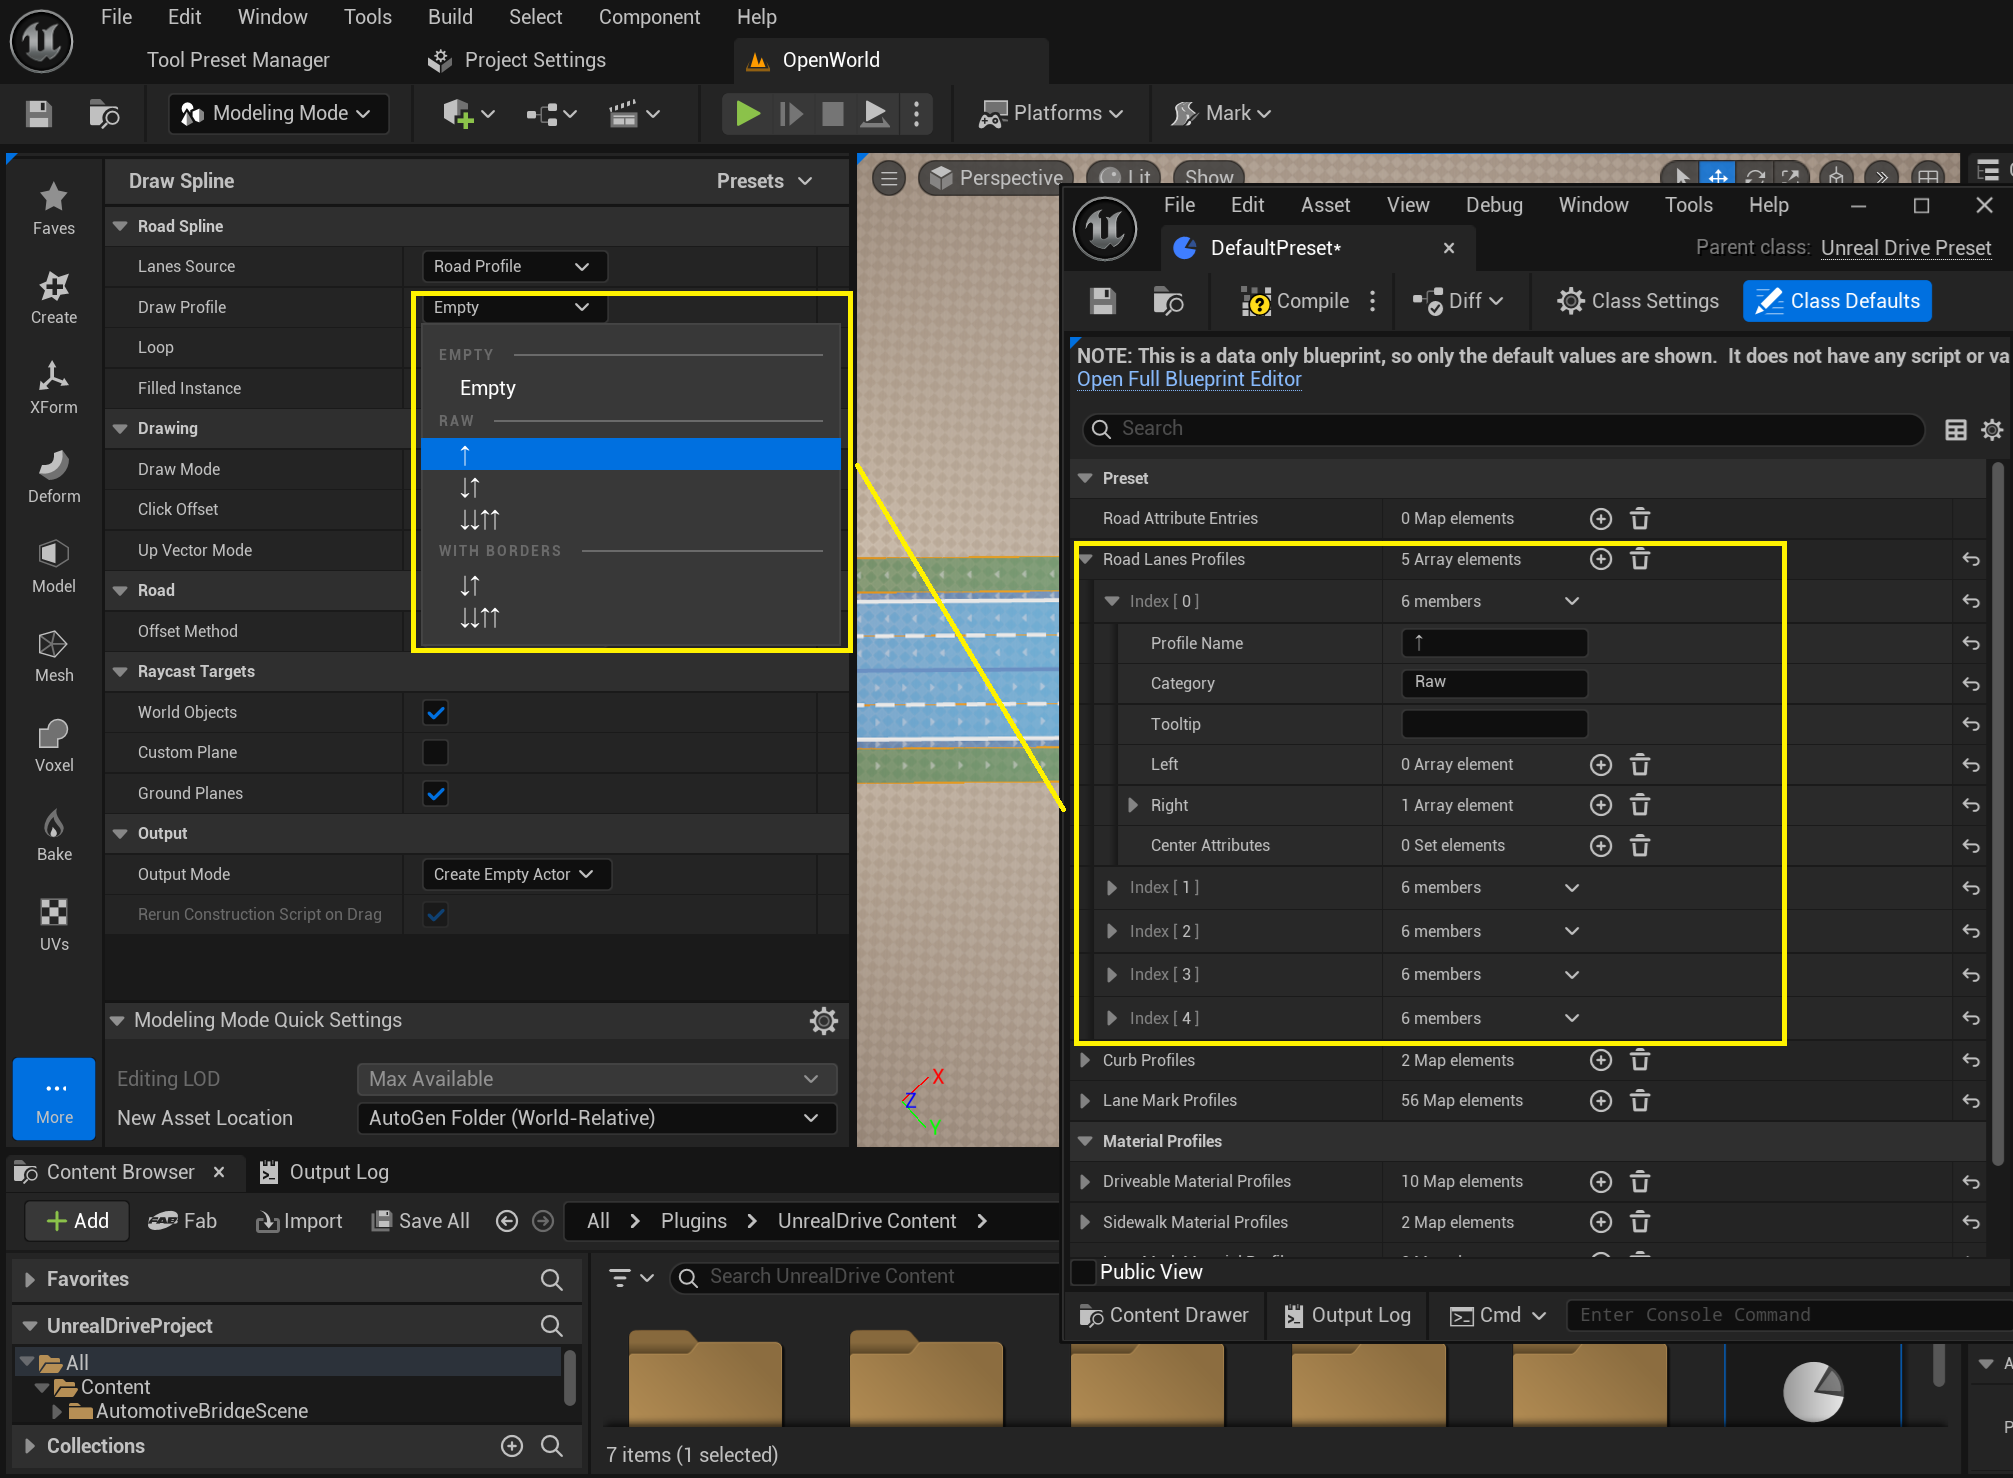
Task: Click the Stop simulation button
Action: (832, 114)
